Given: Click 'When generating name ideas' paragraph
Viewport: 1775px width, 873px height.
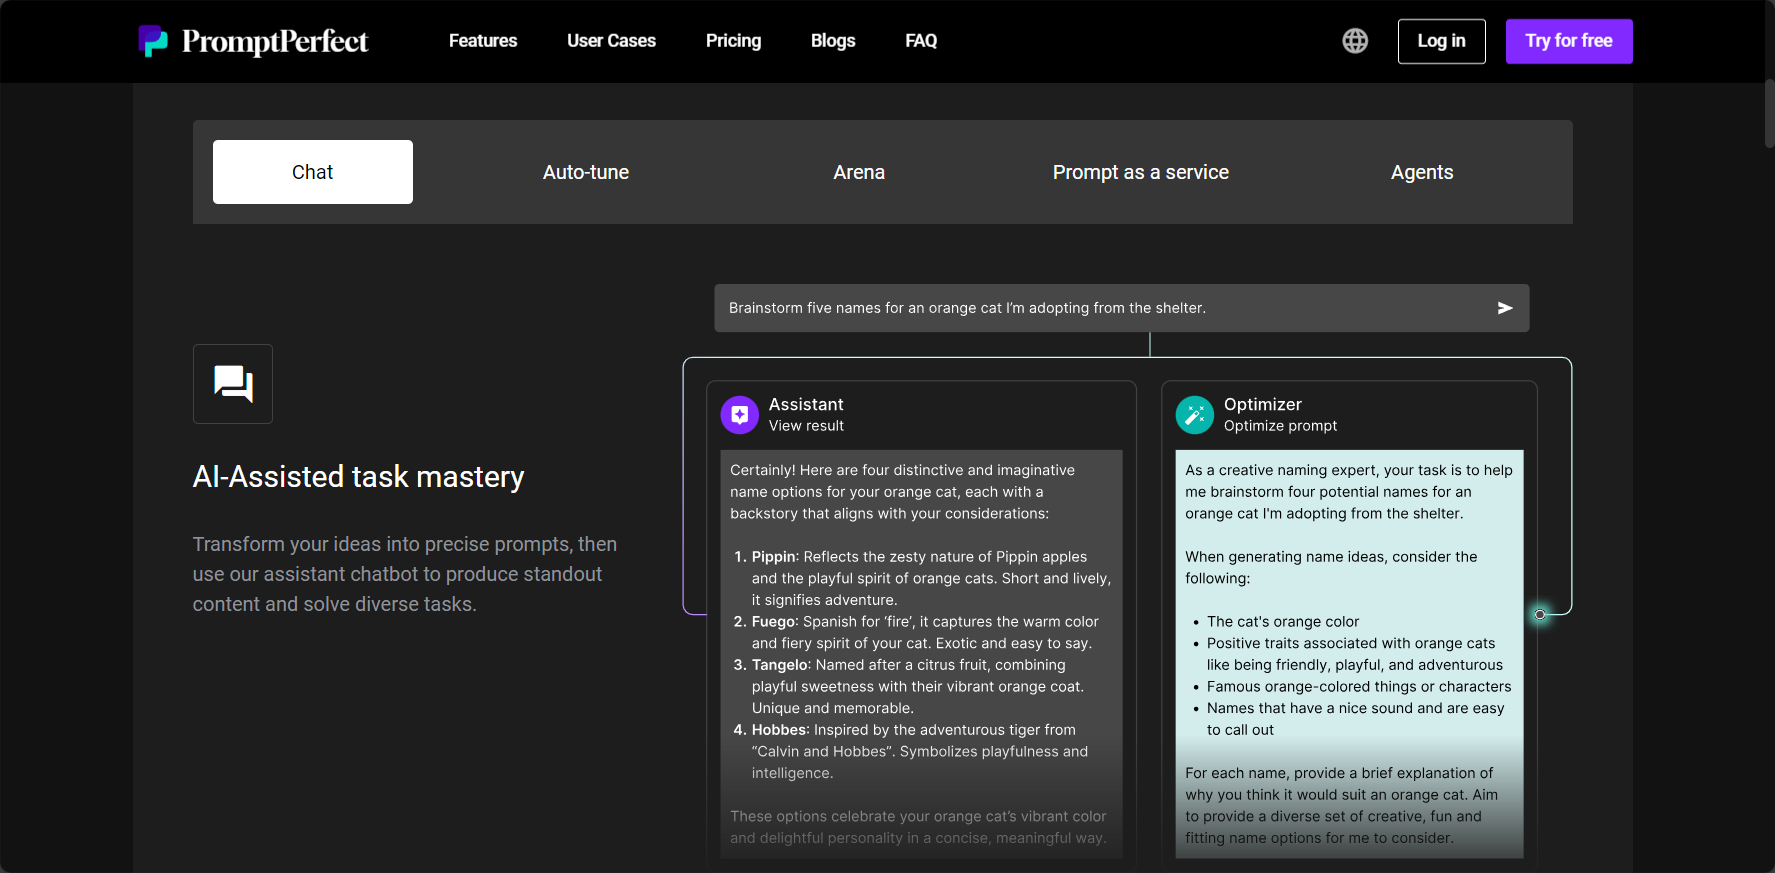Looking at the screenshot, I should pyautogui.click(x=1331, y=567).
